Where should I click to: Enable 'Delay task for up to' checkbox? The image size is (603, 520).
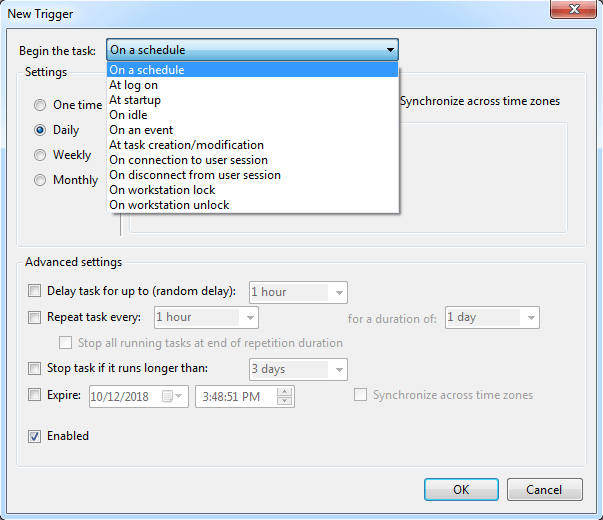point(34,291)
